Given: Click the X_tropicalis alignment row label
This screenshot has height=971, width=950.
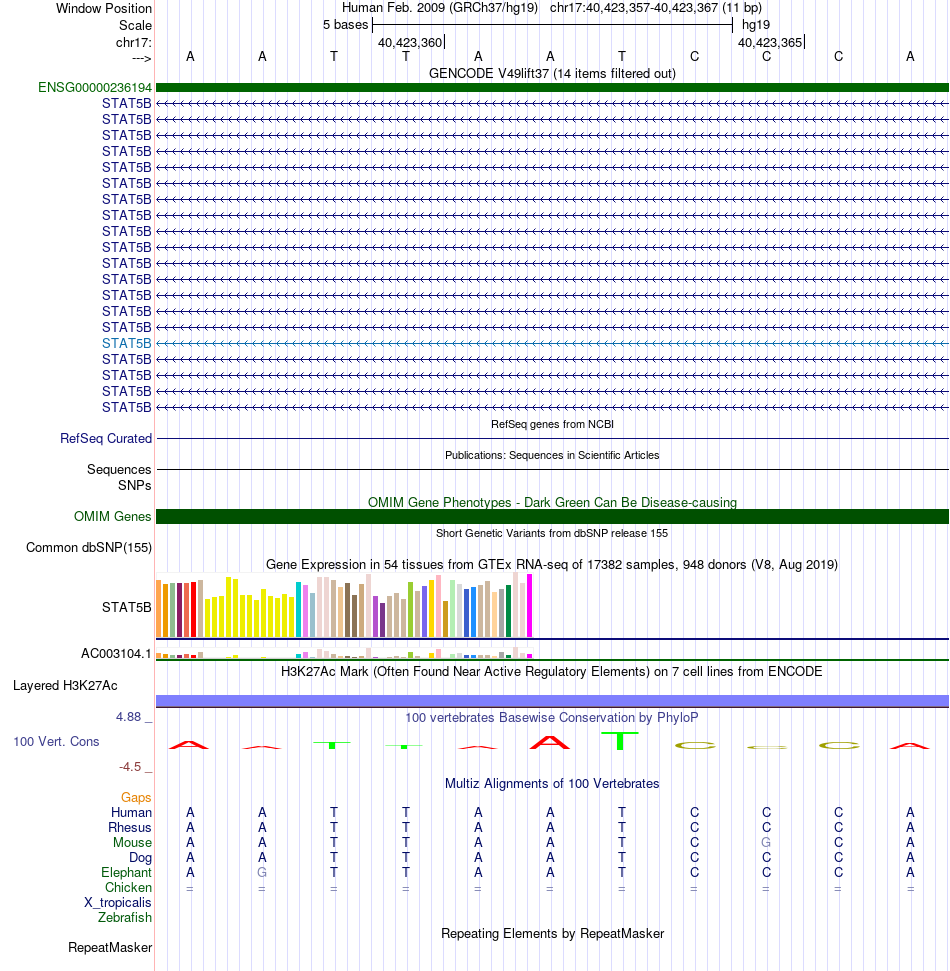Looking at the screenshot, I should [118, 903].
